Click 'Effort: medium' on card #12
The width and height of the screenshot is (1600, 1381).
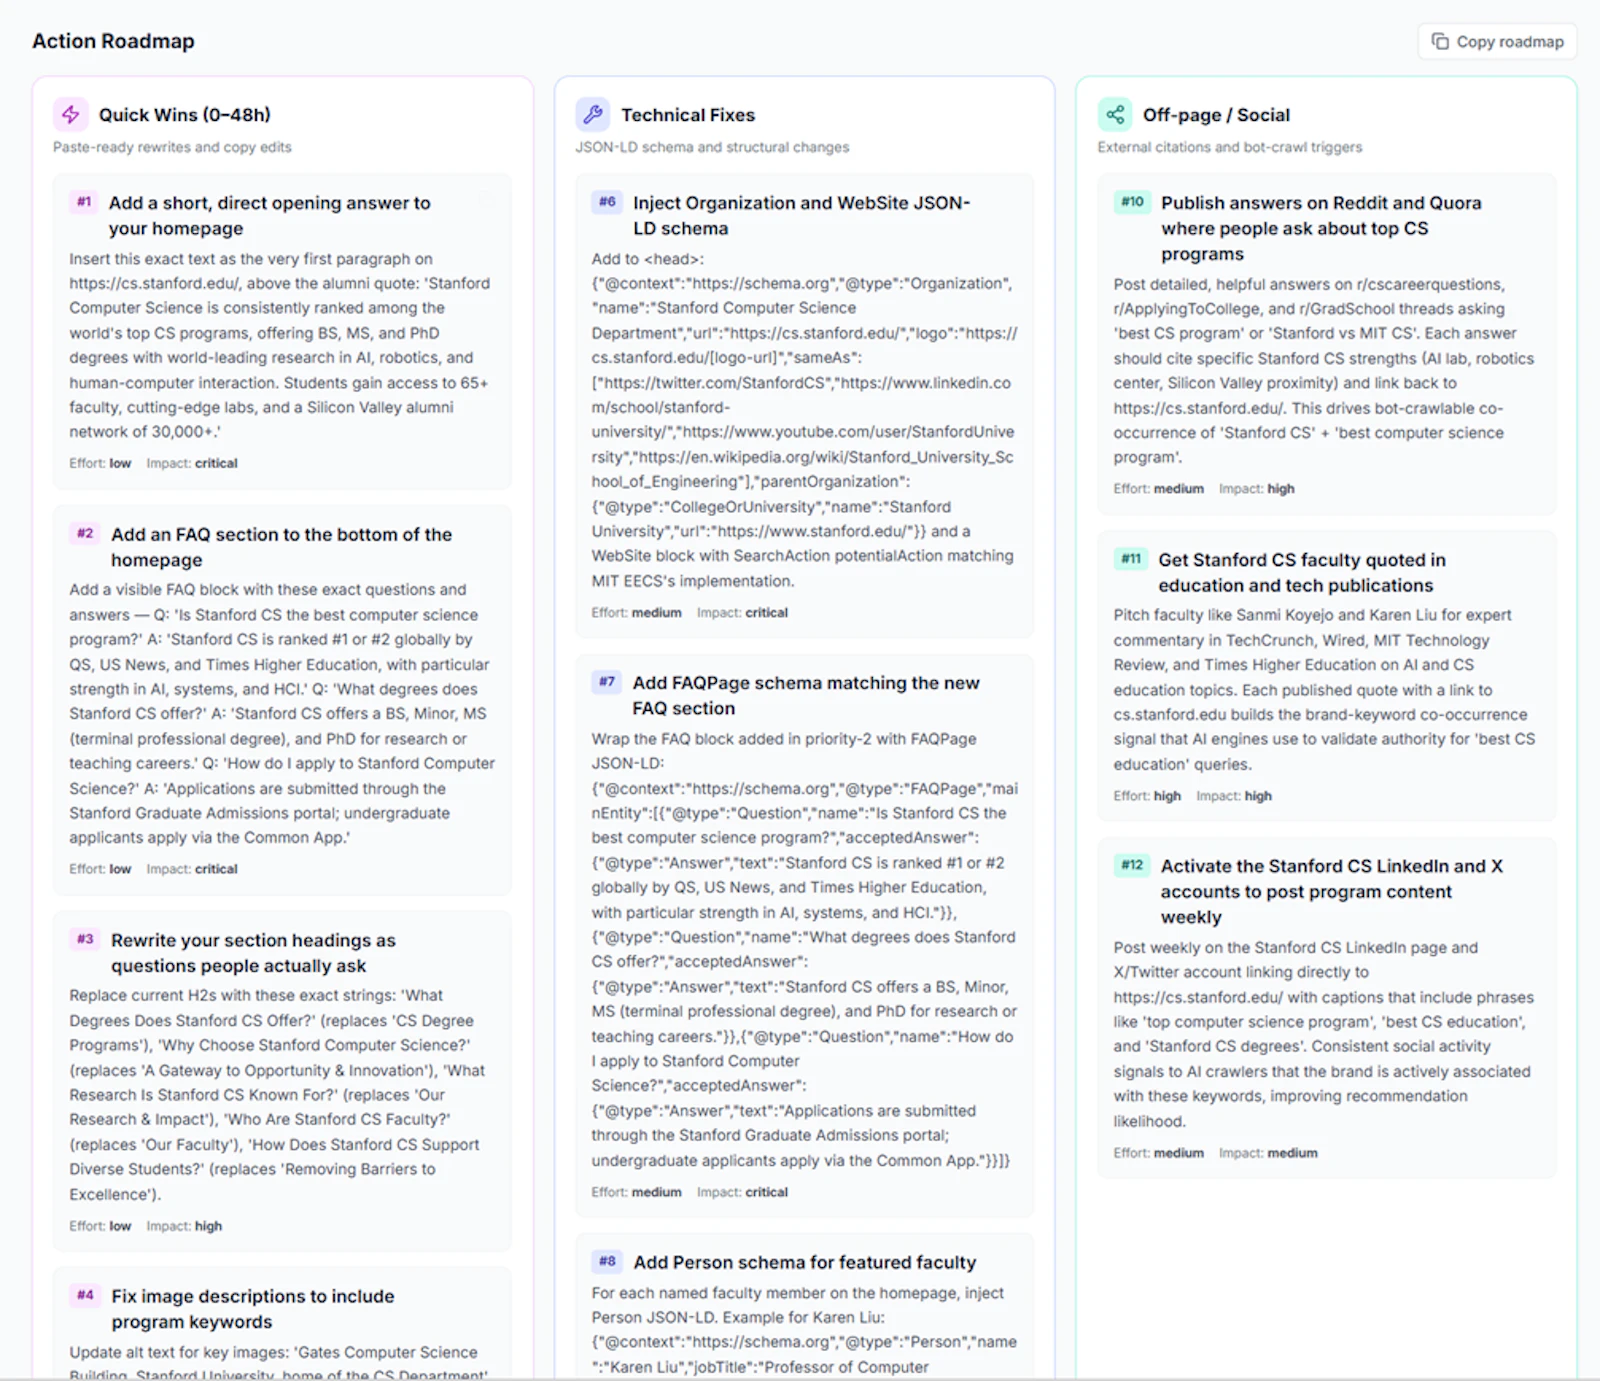(1159, 1153)
